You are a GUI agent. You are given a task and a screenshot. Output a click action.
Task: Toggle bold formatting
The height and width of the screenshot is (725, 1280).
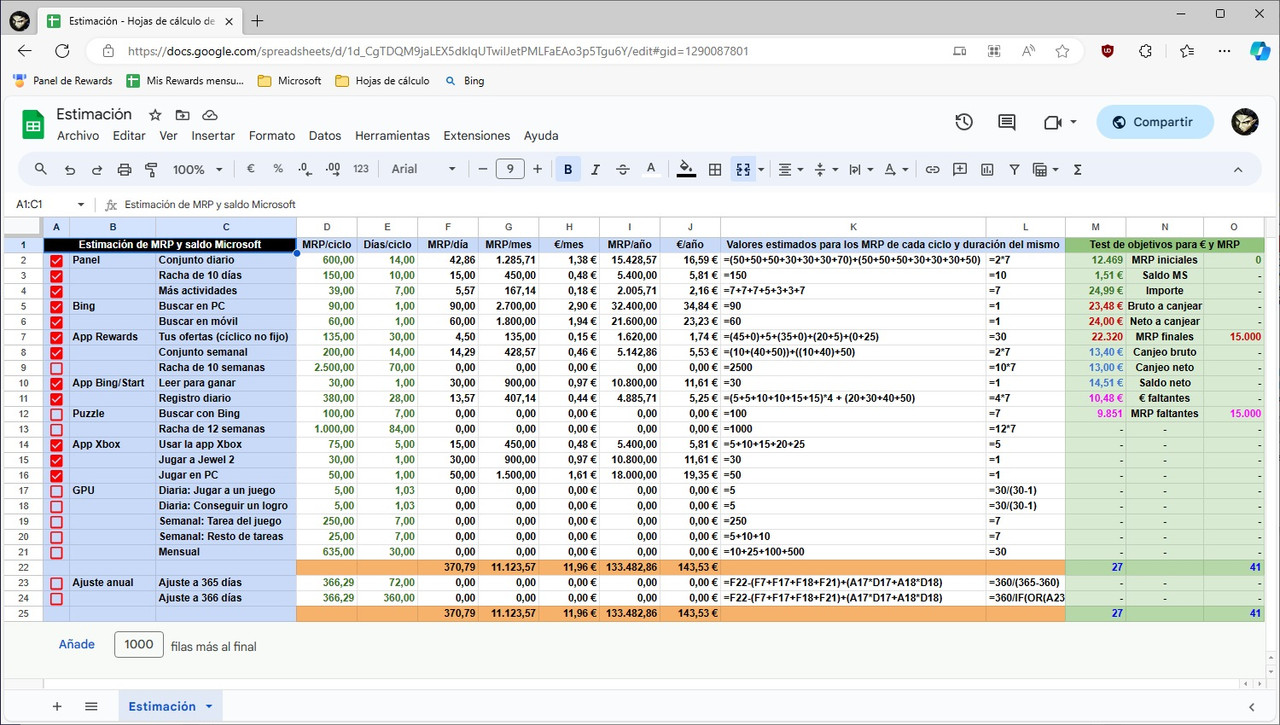[568, 169]
